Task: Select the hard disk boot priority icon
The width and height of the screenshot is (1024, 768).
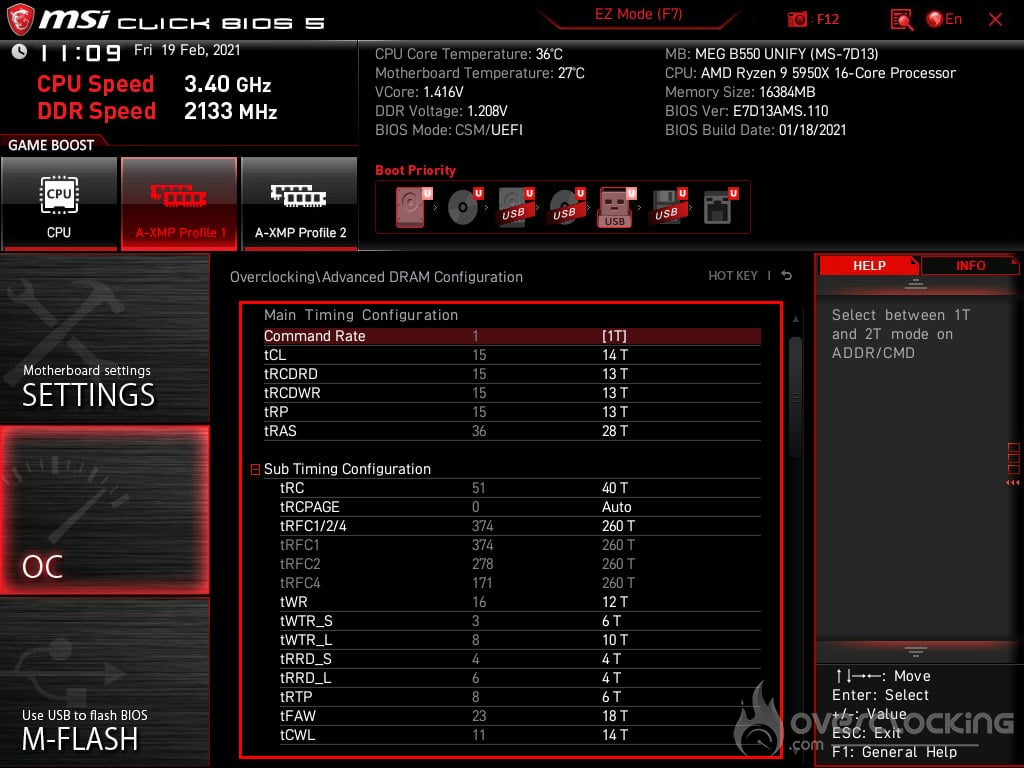Action: pos(413,206)
